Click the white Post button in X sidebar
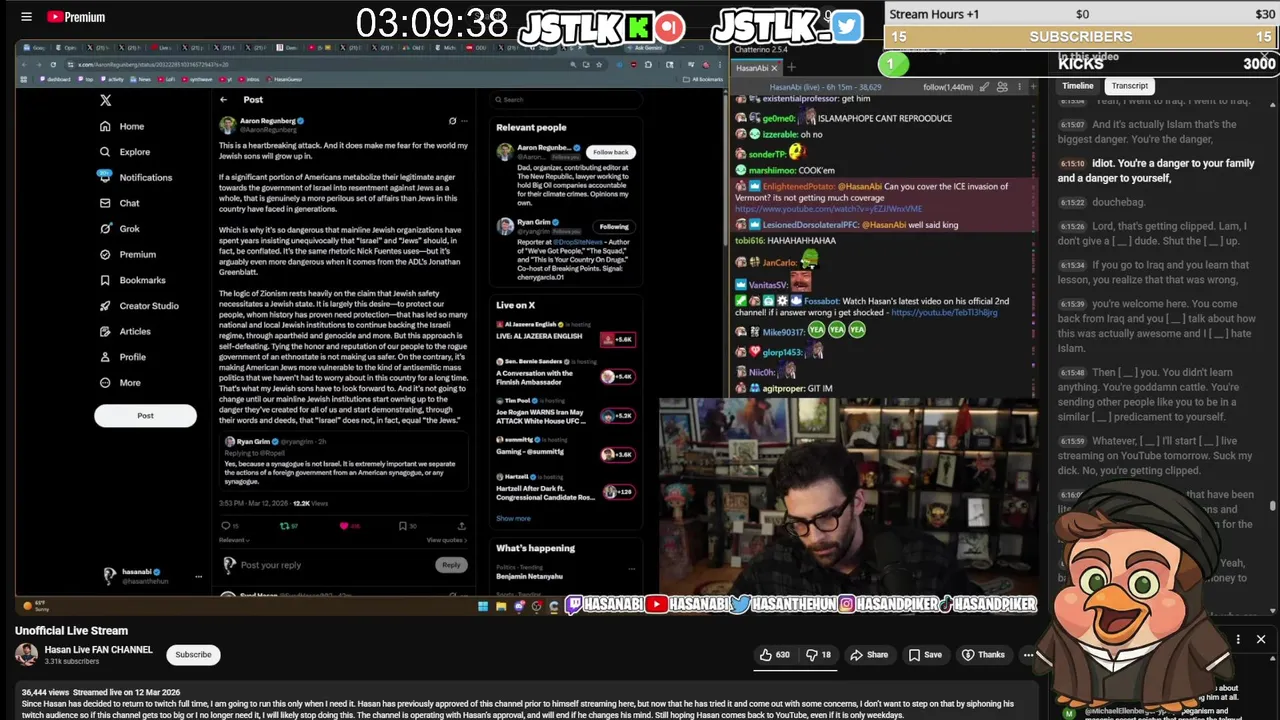Image resolution: width=1280 pixels, height=720 pixels. coord(146,416)
